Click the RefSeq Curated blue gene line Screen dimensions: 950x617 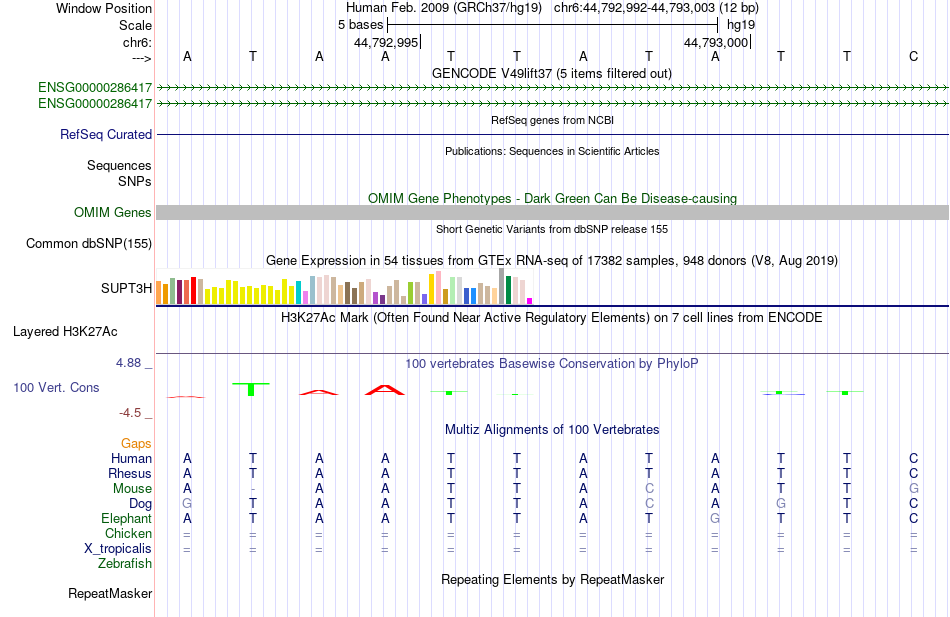[553, 135]
